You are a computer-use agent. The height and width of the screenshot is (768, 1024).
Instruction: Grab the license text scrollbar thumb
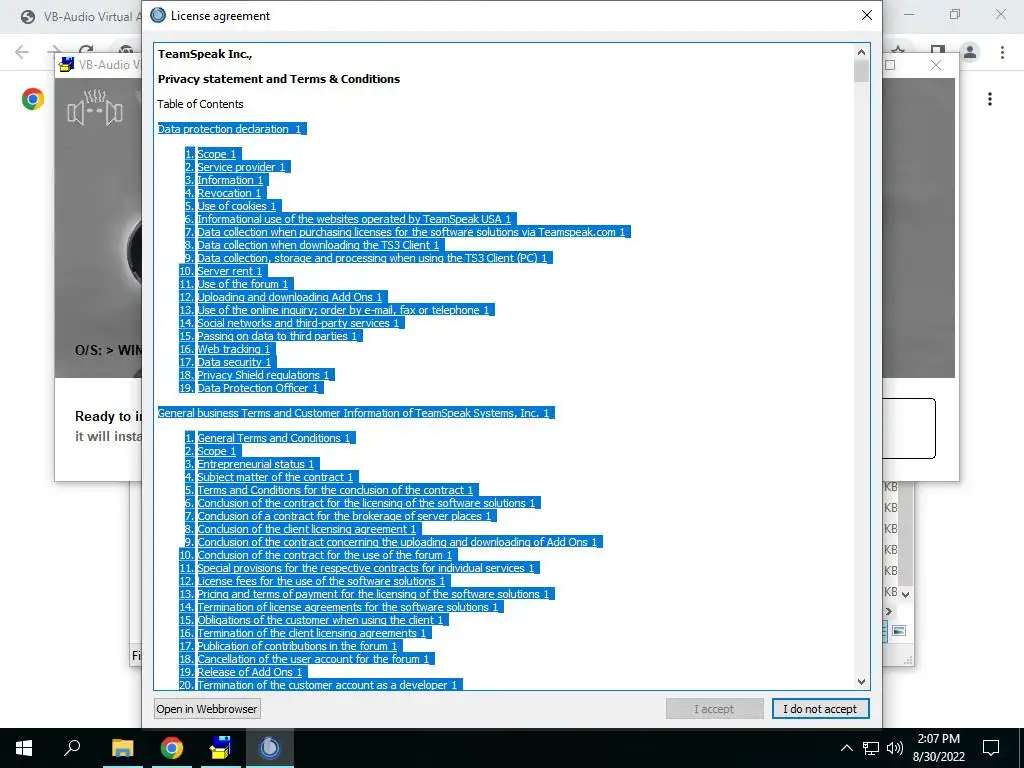(x=861, y=71)
